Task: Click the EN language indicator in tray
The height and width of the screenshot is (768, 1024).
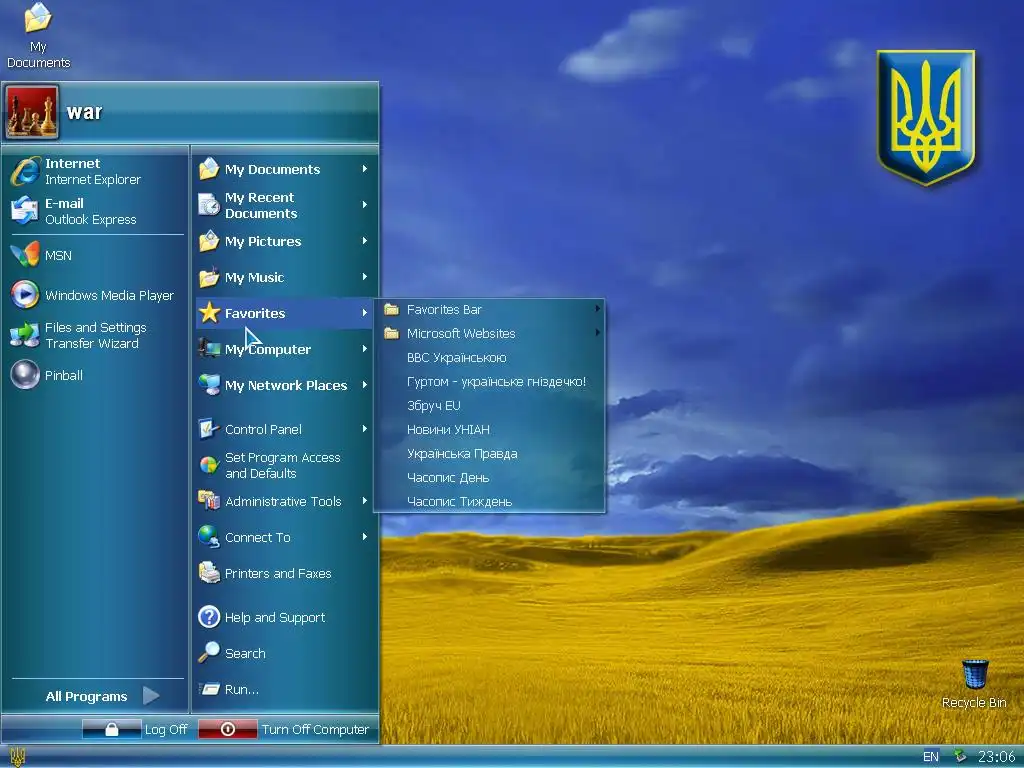Action: pyautogui.click(x=930, y=757)
